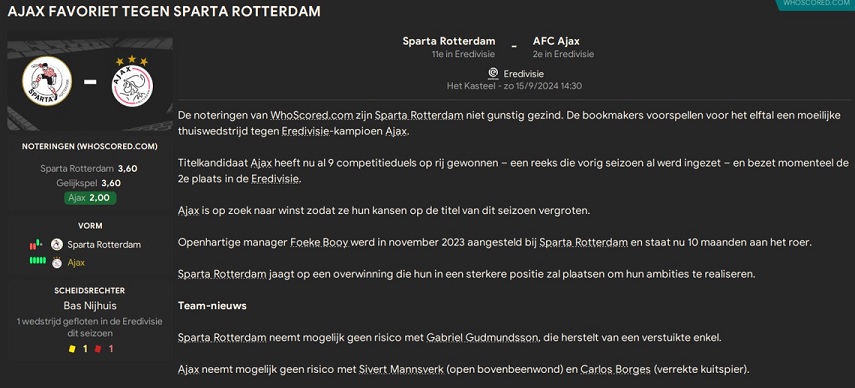Click the Ajax club crest with stars
Viewport: 855px width, 388px height.
click(132, 81)
